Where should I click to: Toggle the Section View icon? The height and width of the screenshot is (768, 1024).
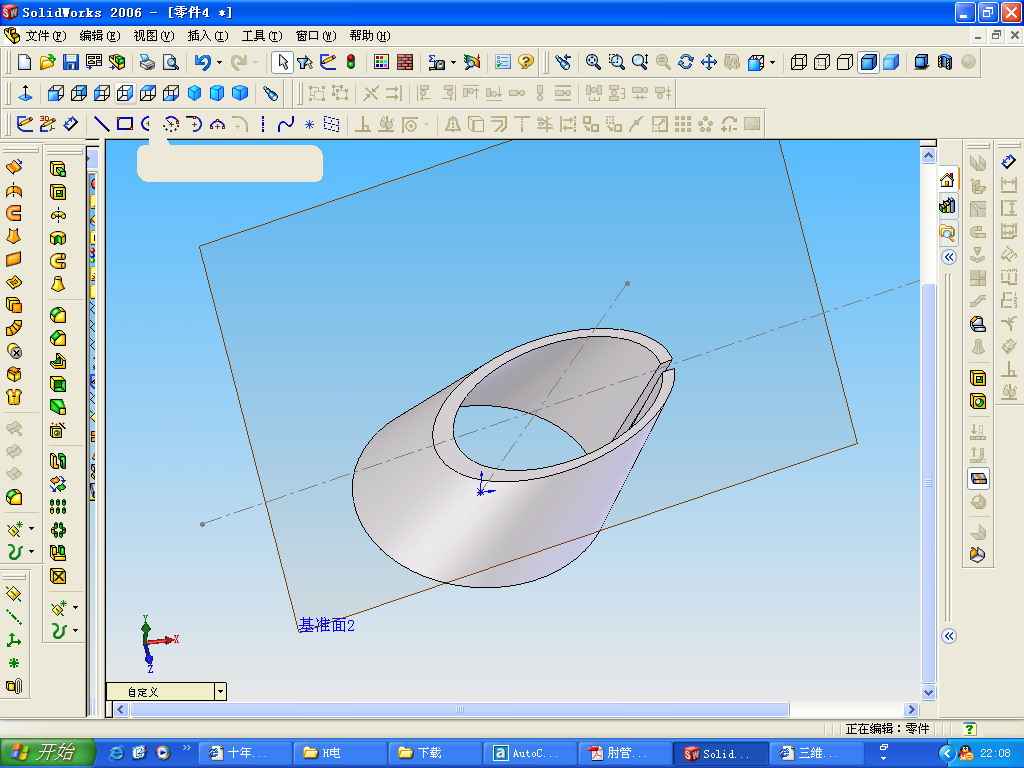pyautogui.click(x=944, y=62)
